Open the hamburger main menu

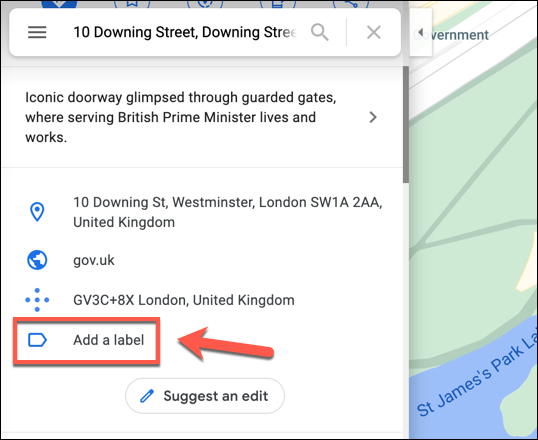tap(37, 32)
